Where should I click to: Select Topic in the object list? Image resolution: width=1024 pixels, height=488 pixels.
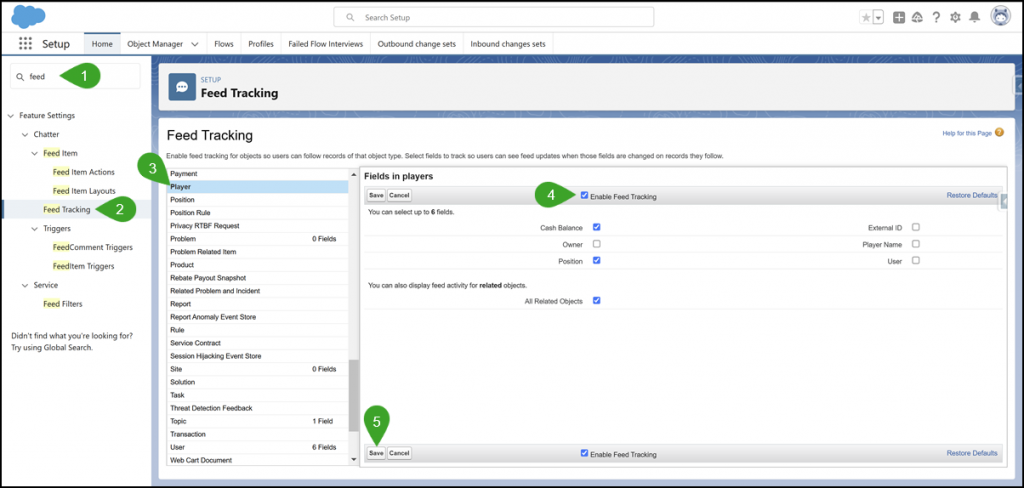point(257,421)
